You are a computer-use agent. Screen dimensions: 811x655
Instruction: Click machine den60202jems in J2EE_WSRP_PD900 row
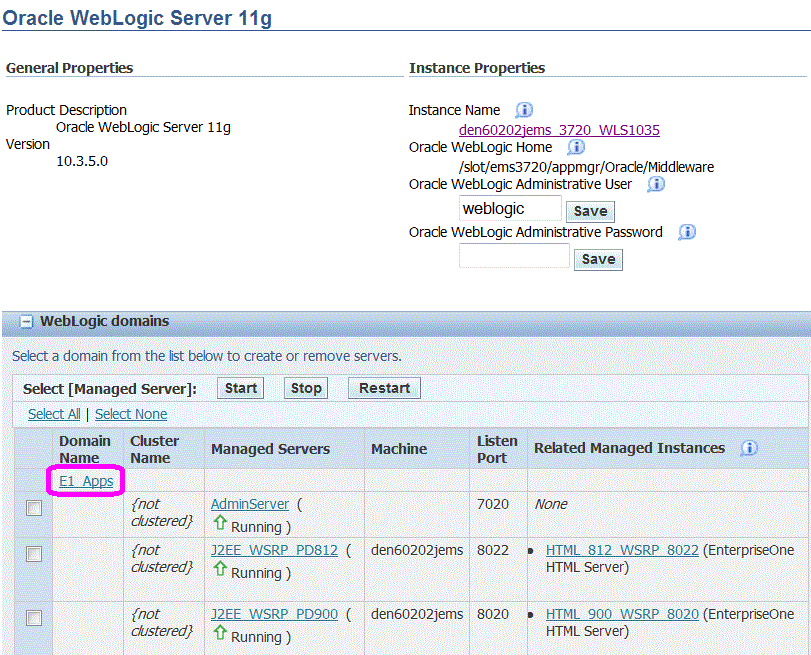417,615
